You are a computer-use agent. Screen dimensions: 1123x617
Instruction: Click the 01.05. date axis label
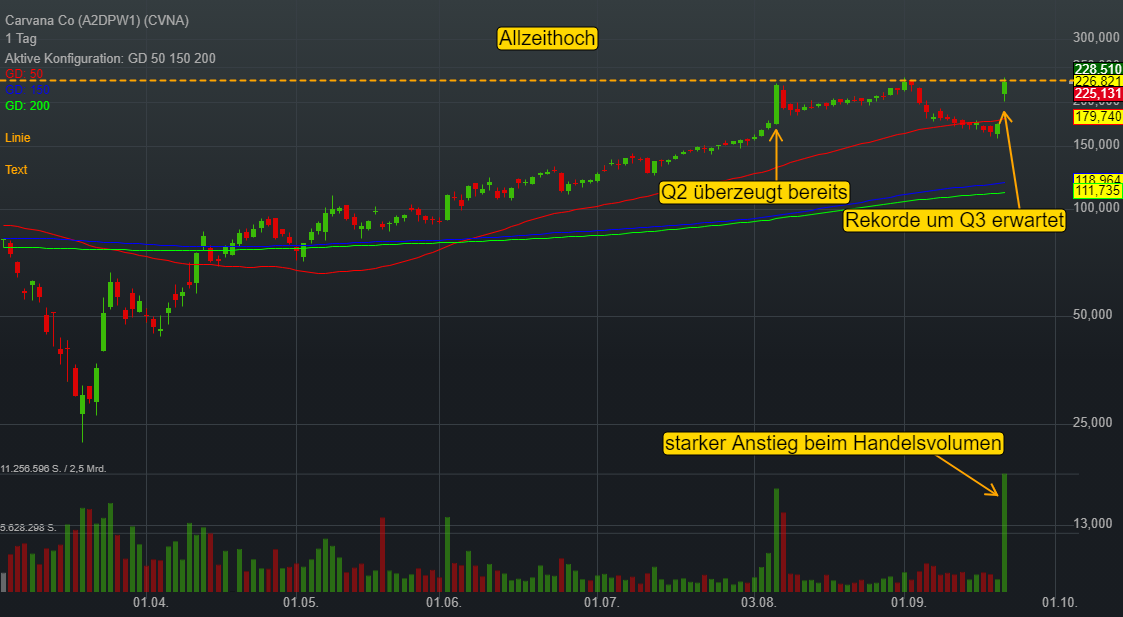(x=300, y=602)
